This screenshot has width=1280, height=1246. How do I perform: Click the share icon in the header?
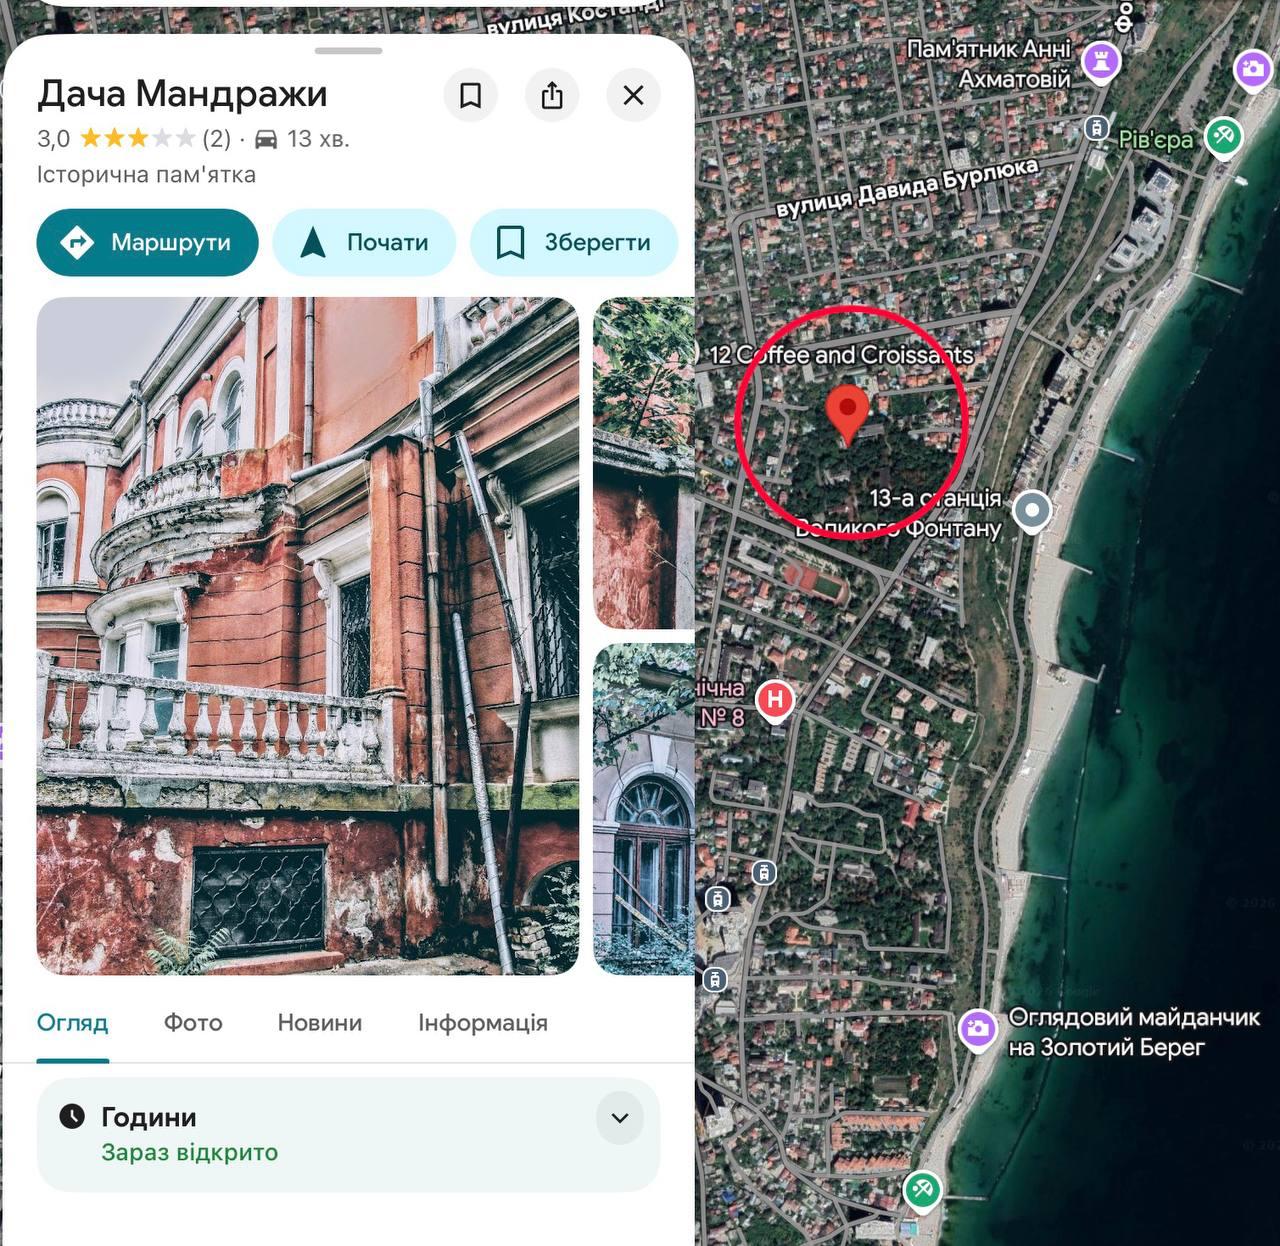click(x=552, y=95)
